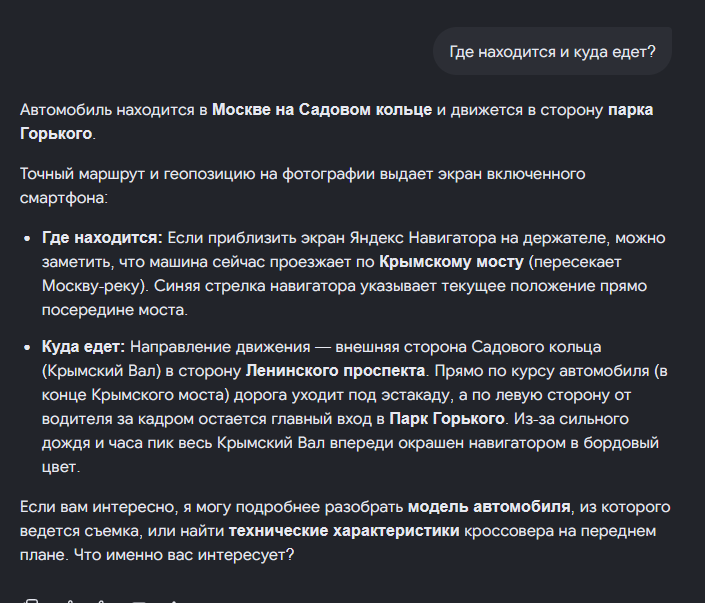Click the bold label 'Где находится:'

coord(102,238)
